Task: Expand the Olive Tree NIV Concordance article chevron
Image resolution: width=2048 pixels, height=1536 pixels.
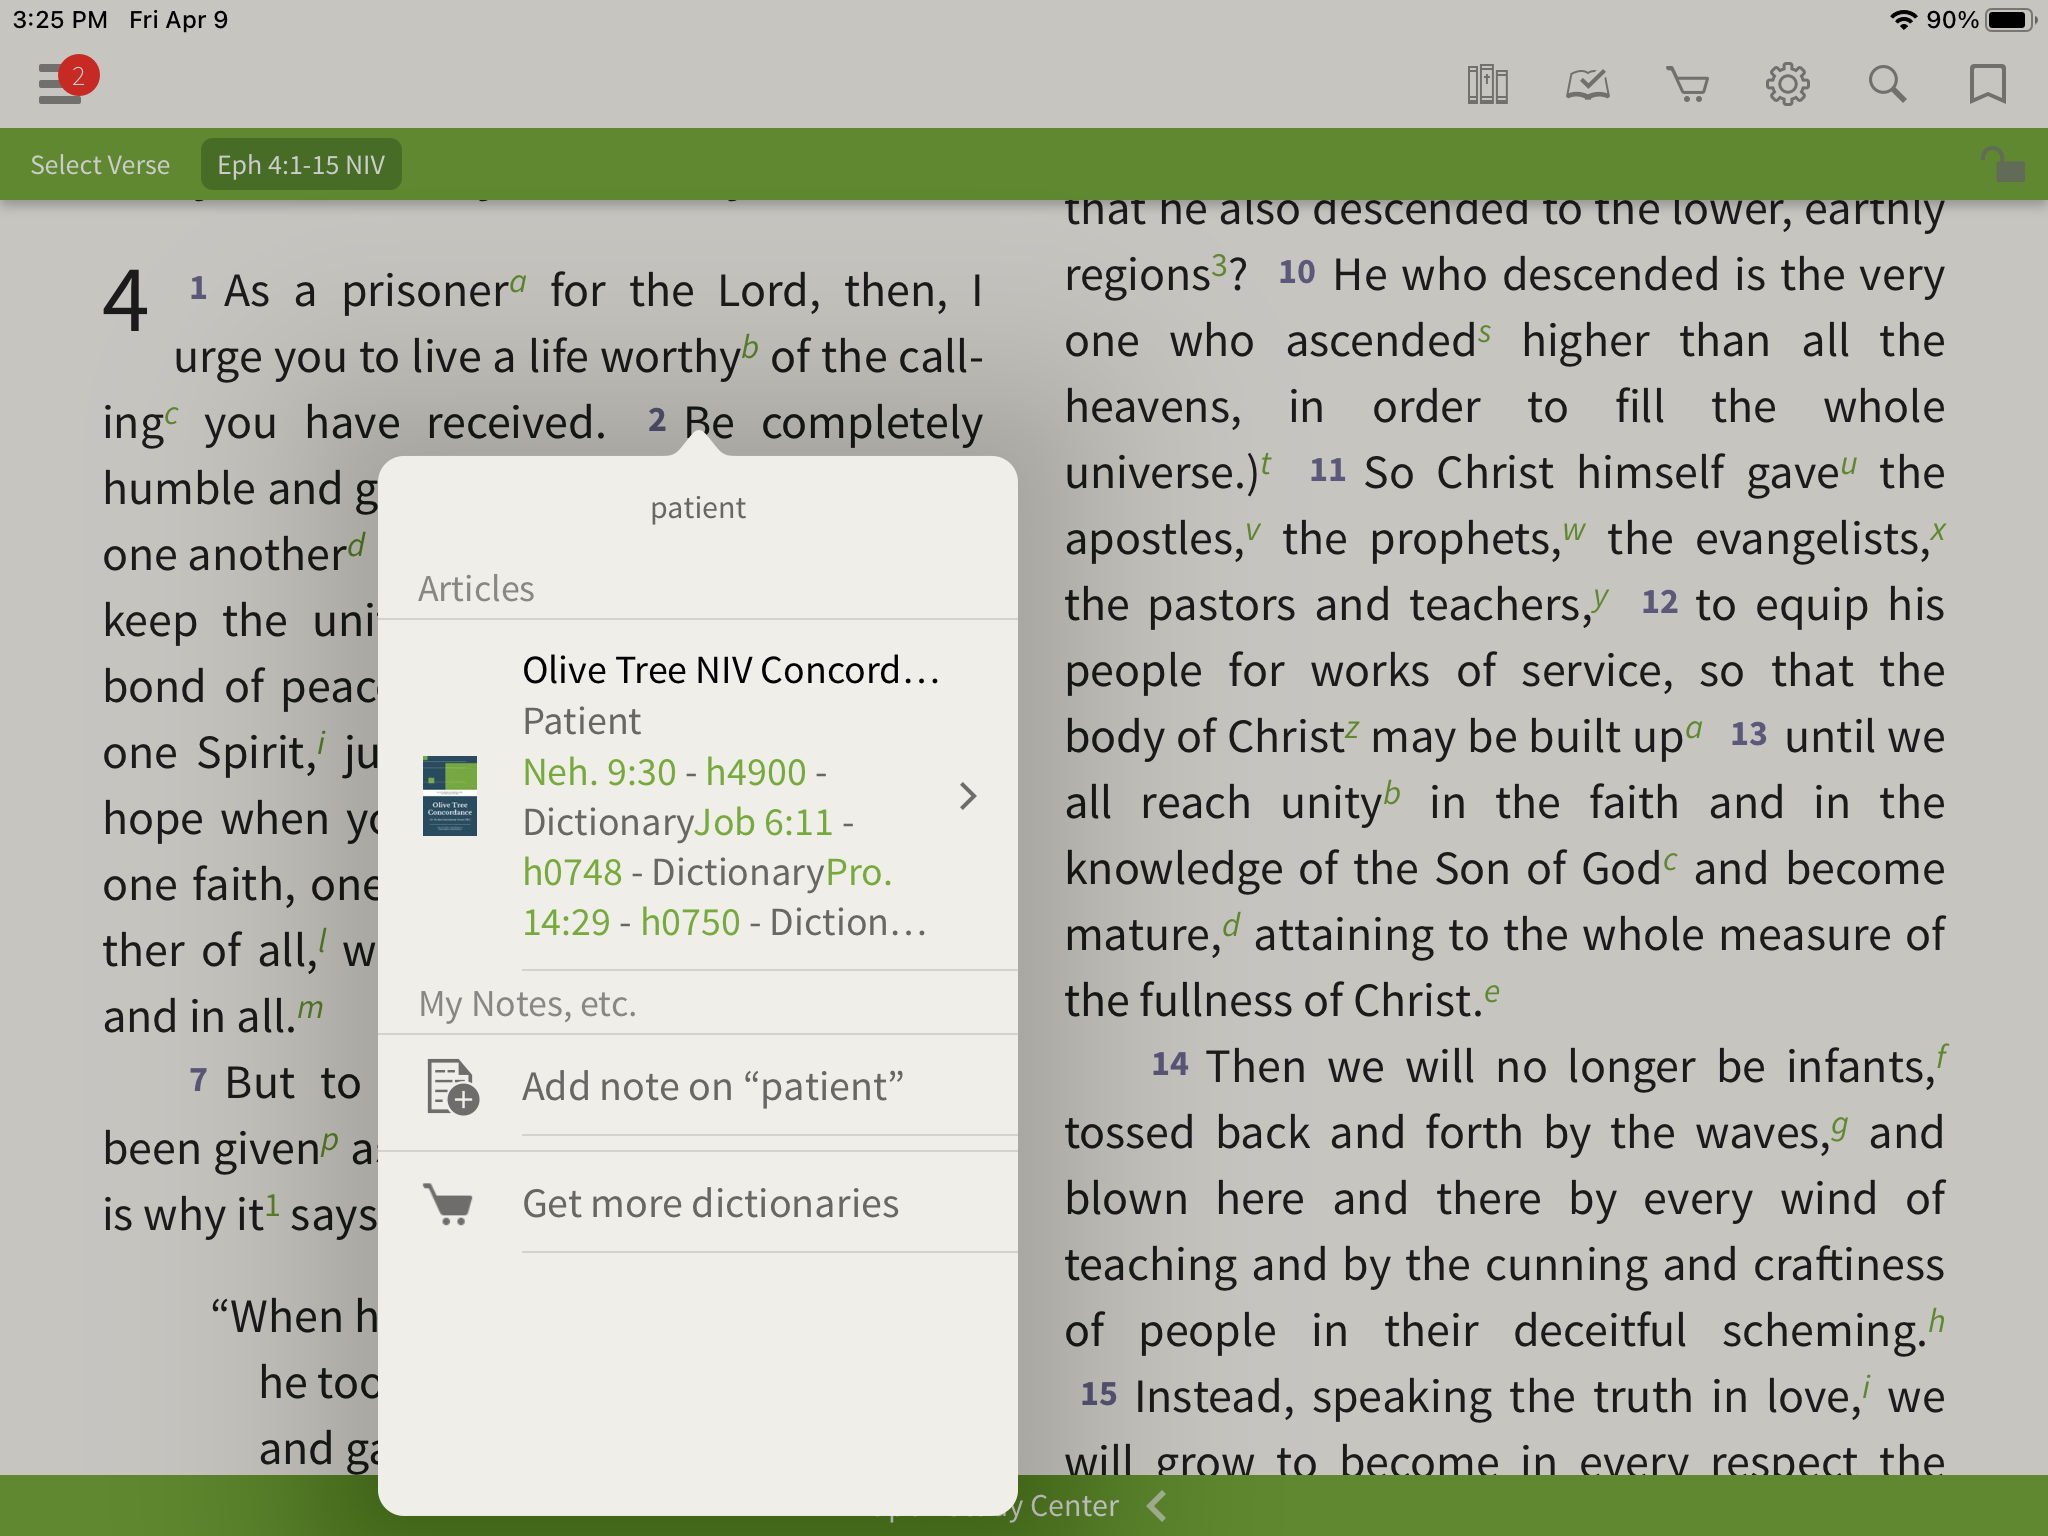Action: [967, 796]
